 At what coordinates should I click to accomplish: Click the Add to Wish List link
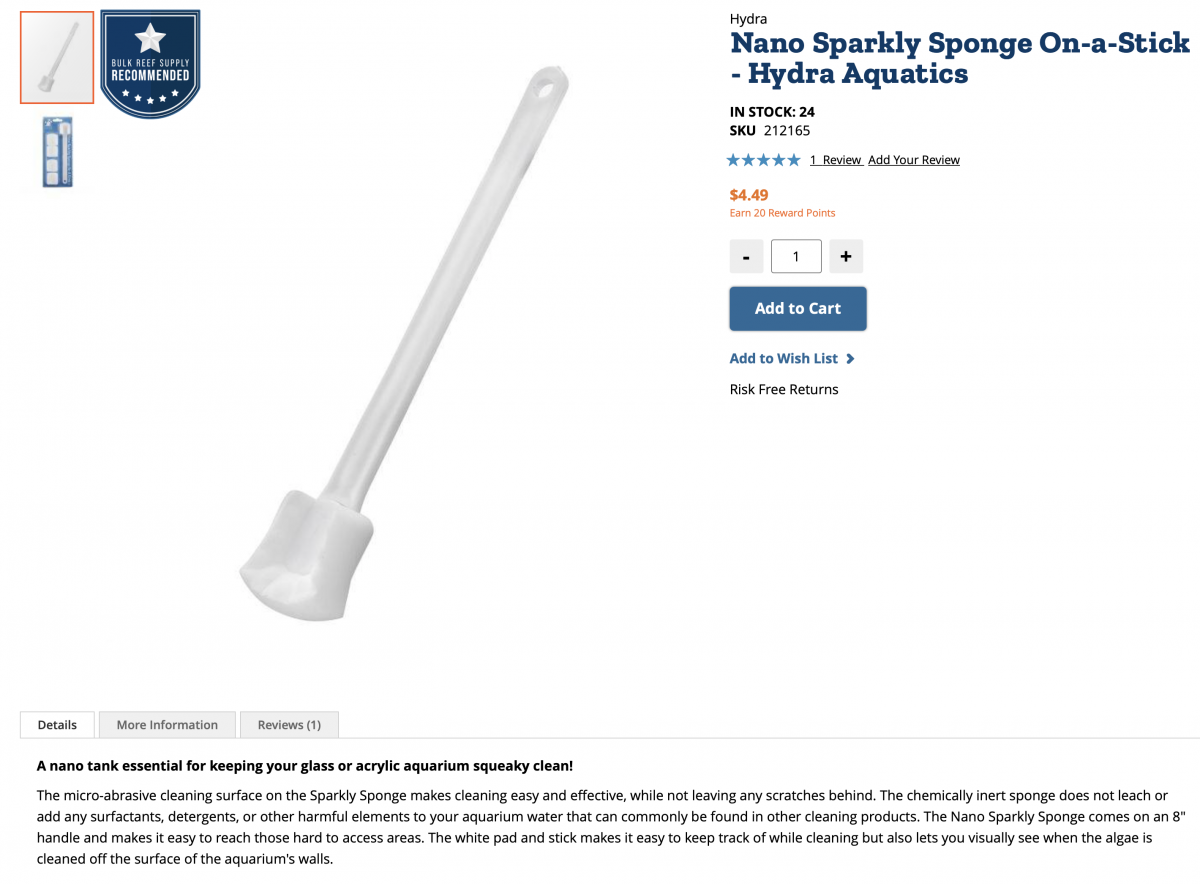(x=784, y=359)
